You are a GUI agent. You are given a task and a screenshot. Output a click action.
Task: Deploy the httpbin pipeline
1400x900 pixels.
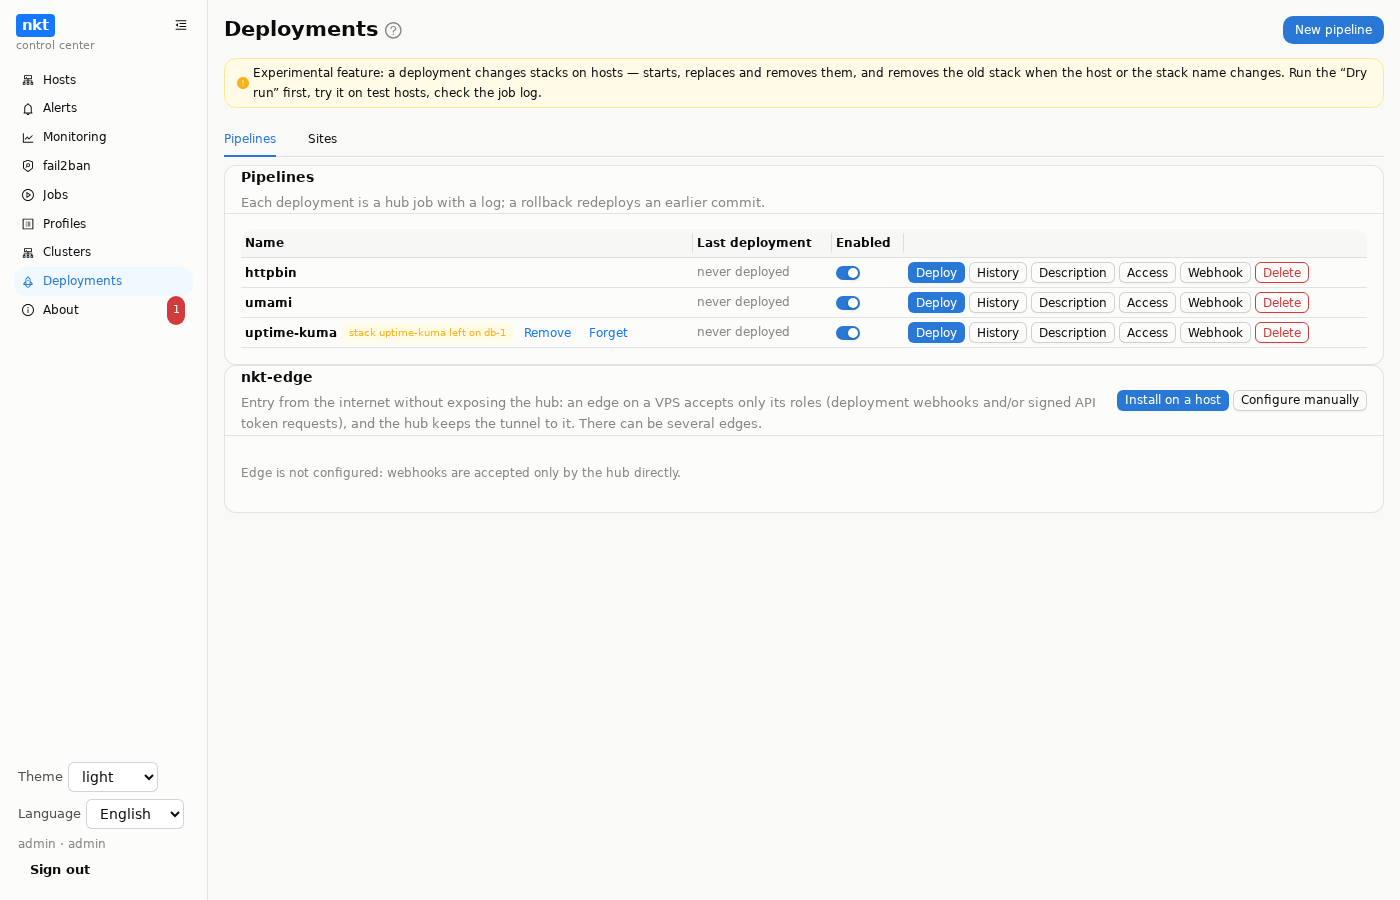[x=936, y=273]
